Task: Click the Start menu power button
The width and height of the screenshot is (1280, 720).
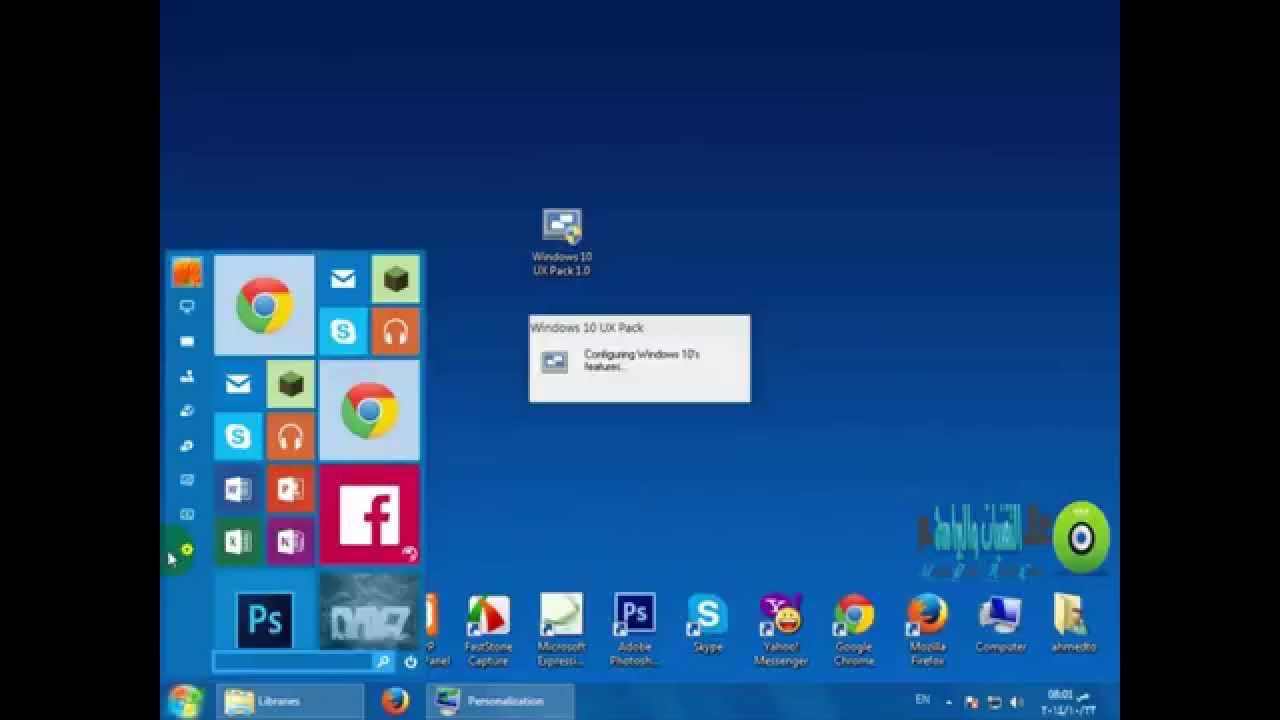Action: (x=411, y=662)
